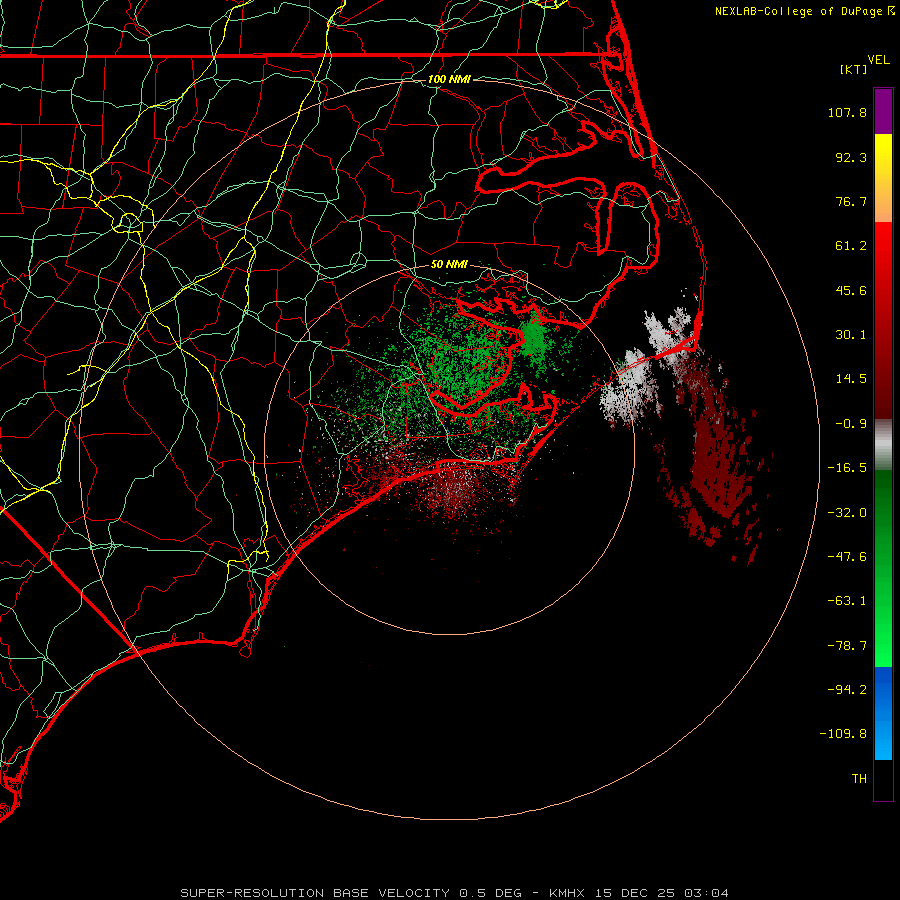Select the -47.6 legend value

847,557
